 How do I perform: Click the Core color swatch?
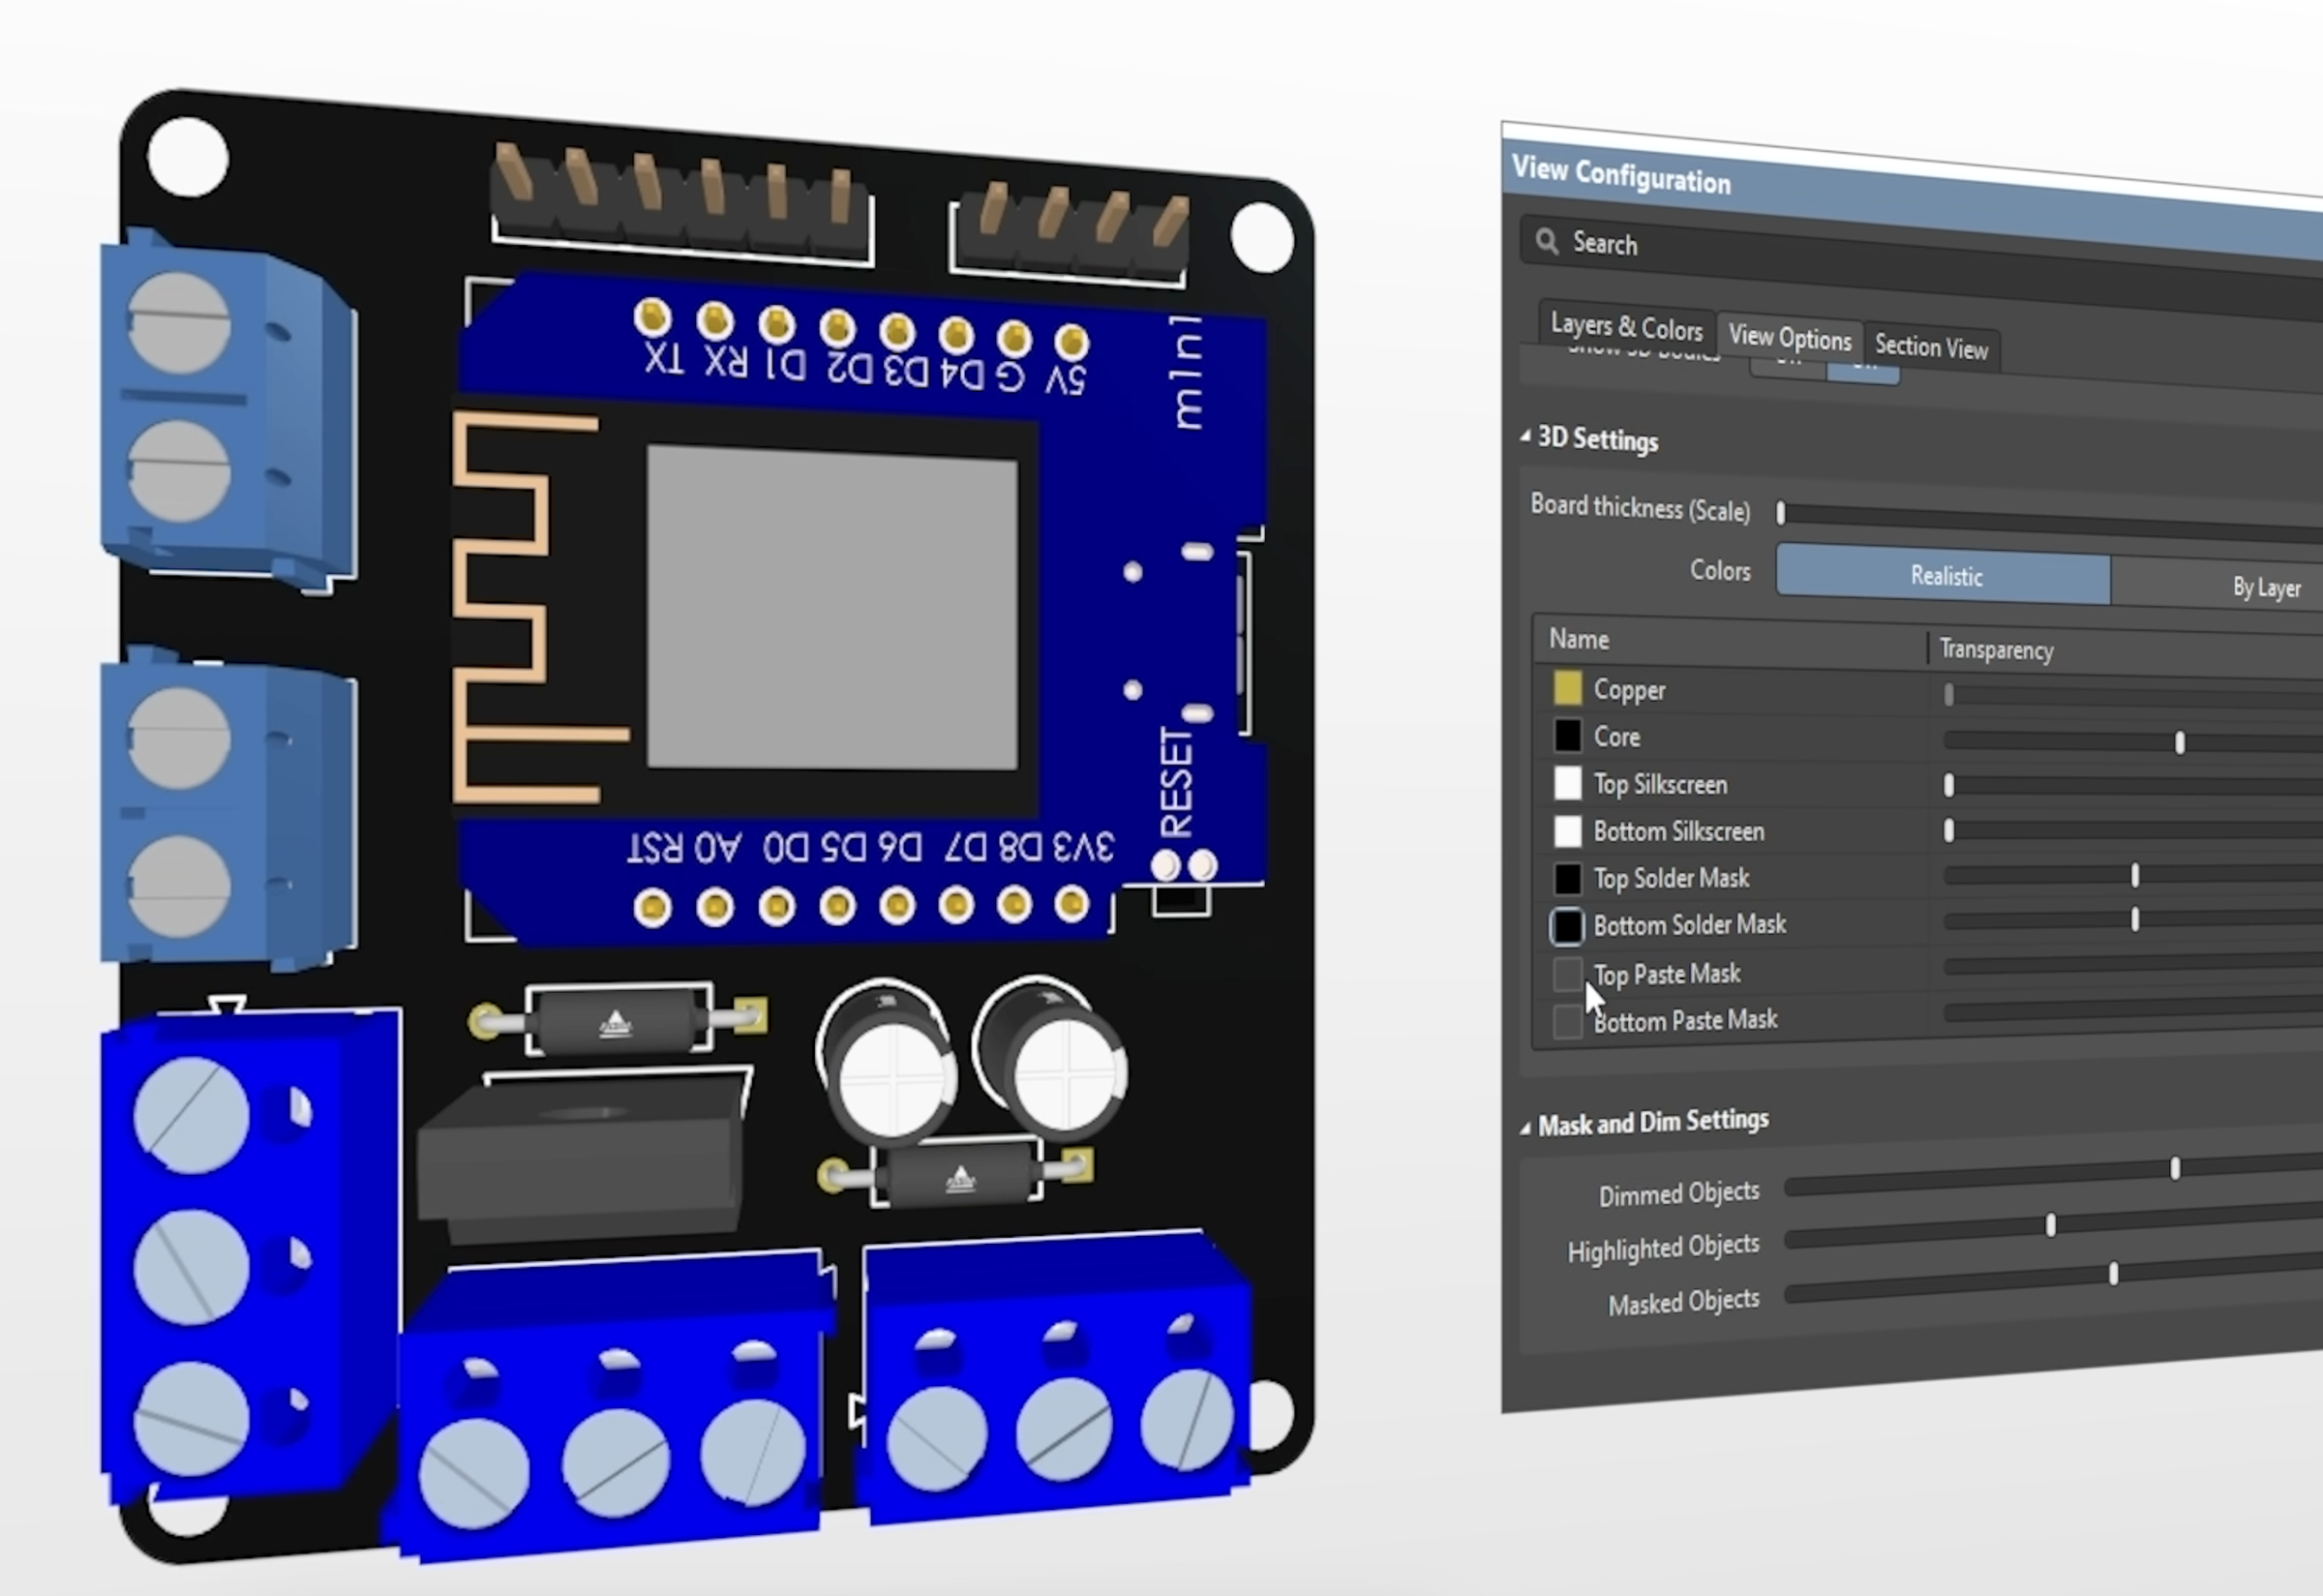coord(1567,737)
